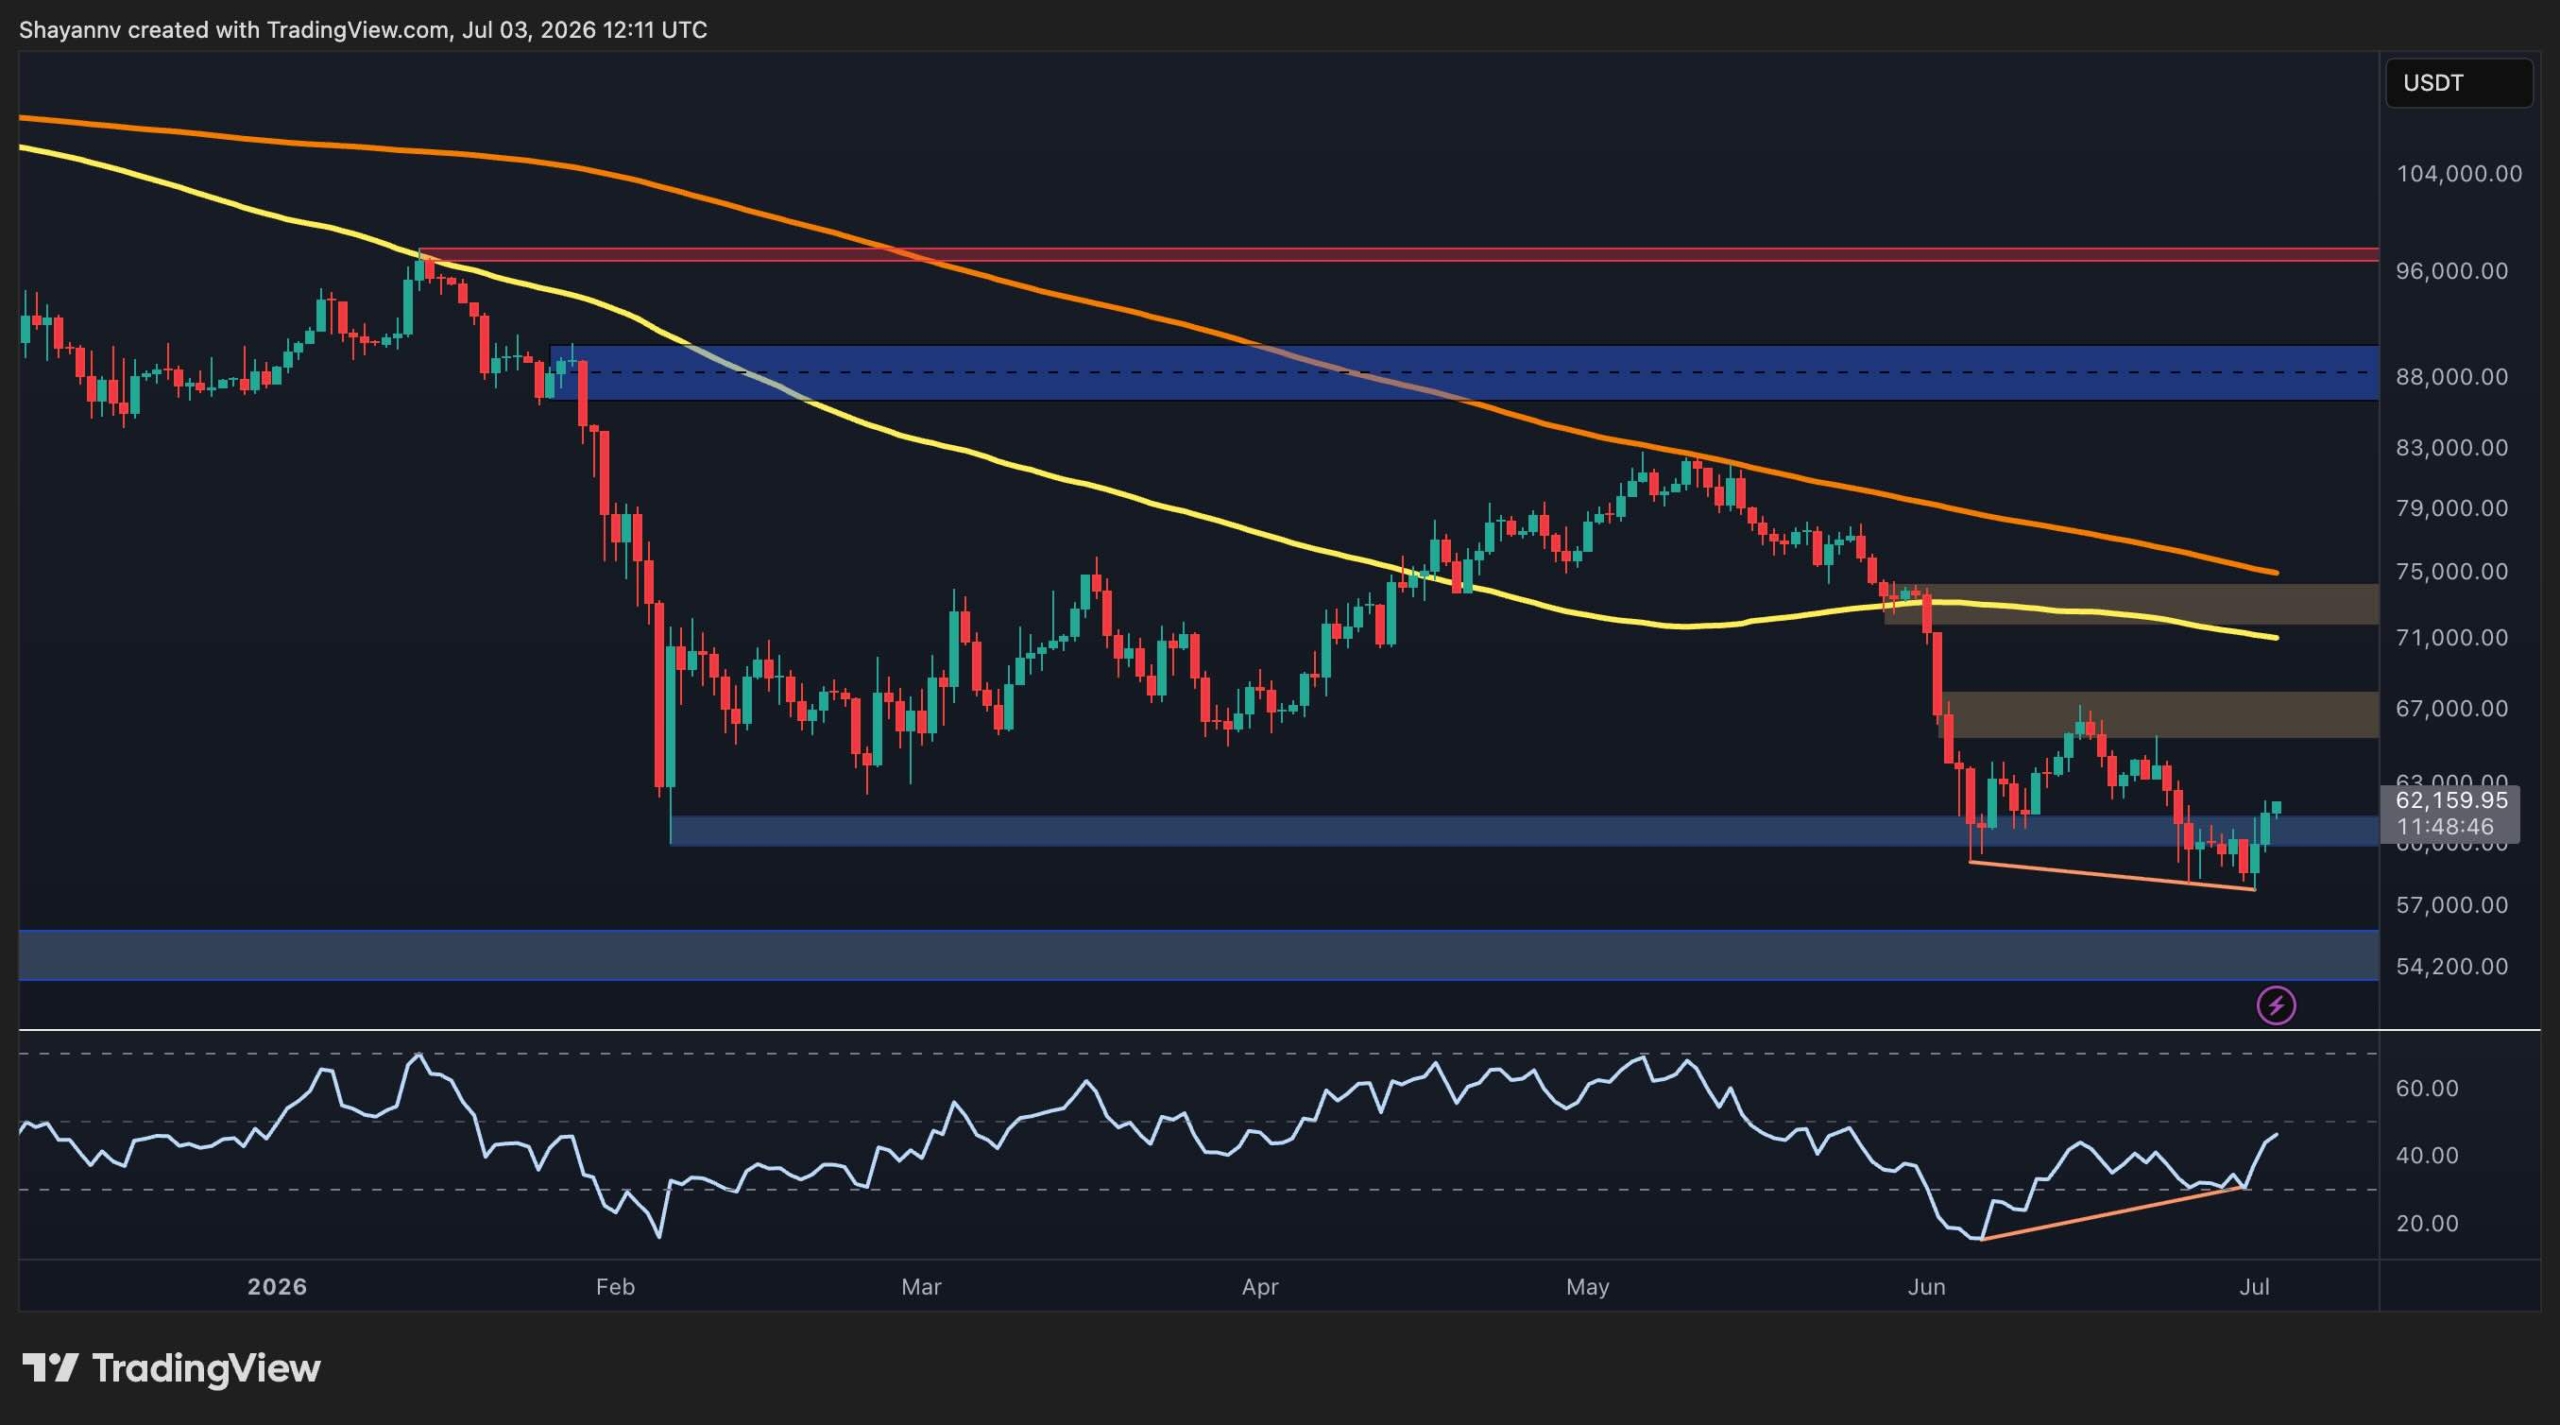
Task: Open the USDT currency selector
Action: (2459, 83)
